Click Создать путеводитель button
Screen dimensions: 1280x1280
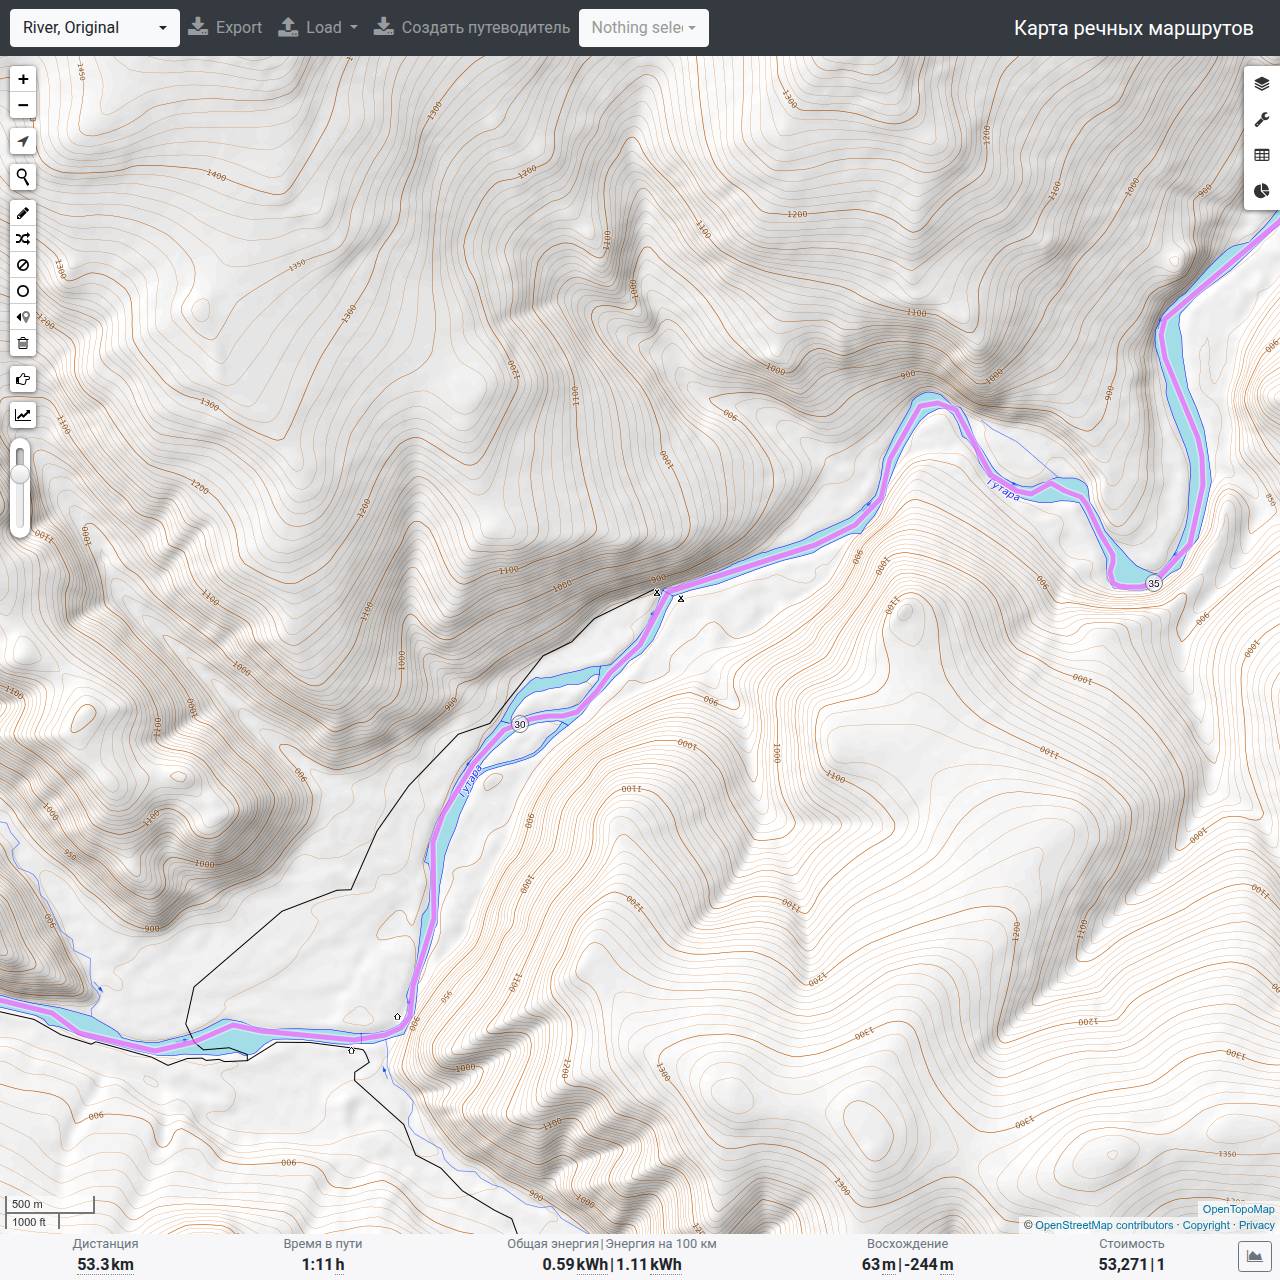[x=472, y=28]
